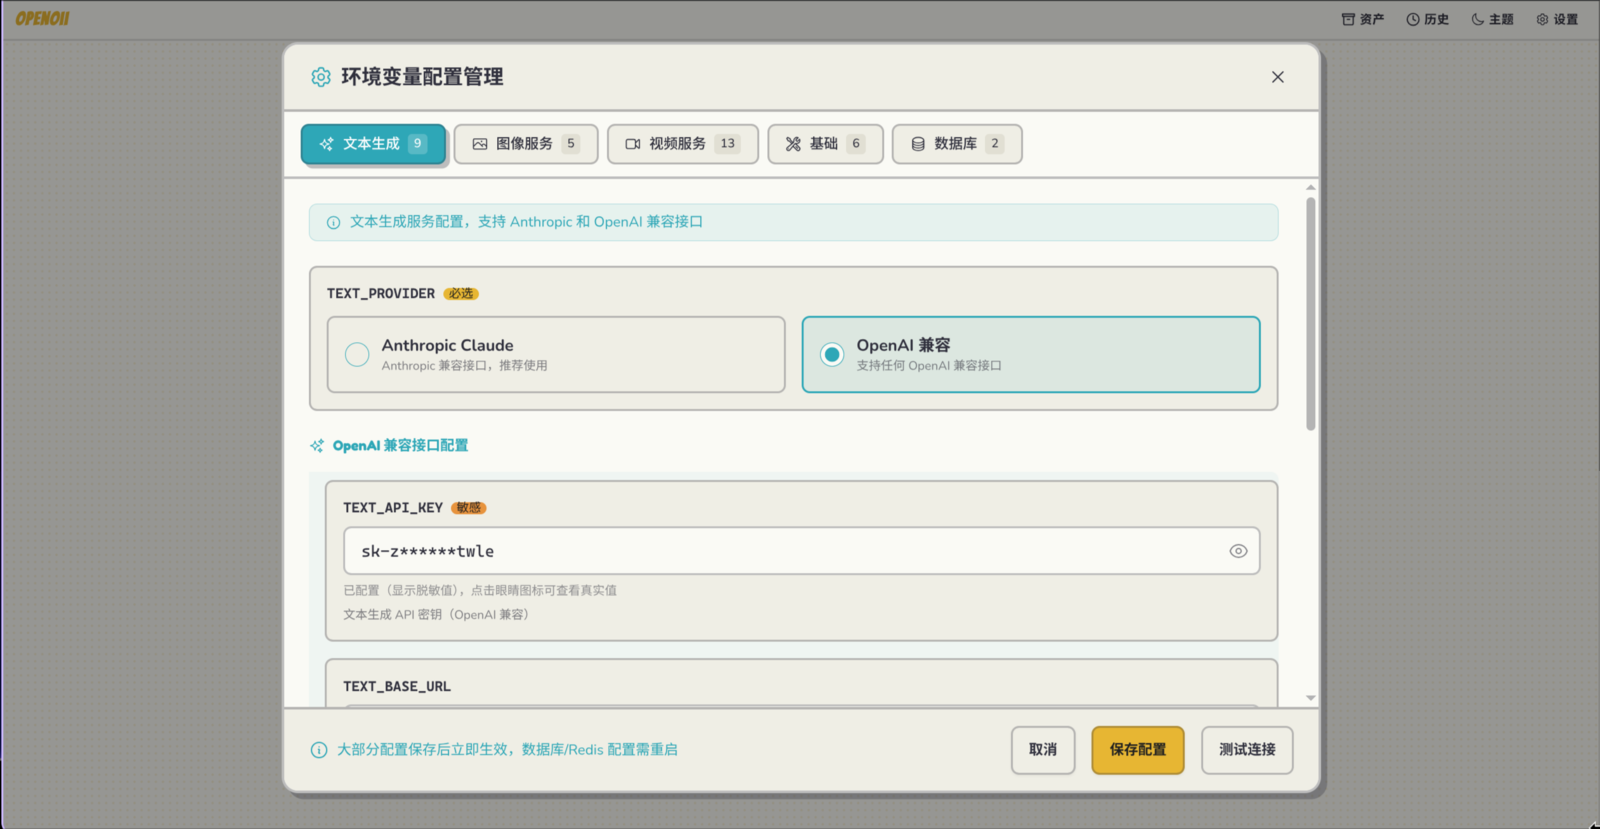Click the moon icon next to 主题

click(1478, 19)
